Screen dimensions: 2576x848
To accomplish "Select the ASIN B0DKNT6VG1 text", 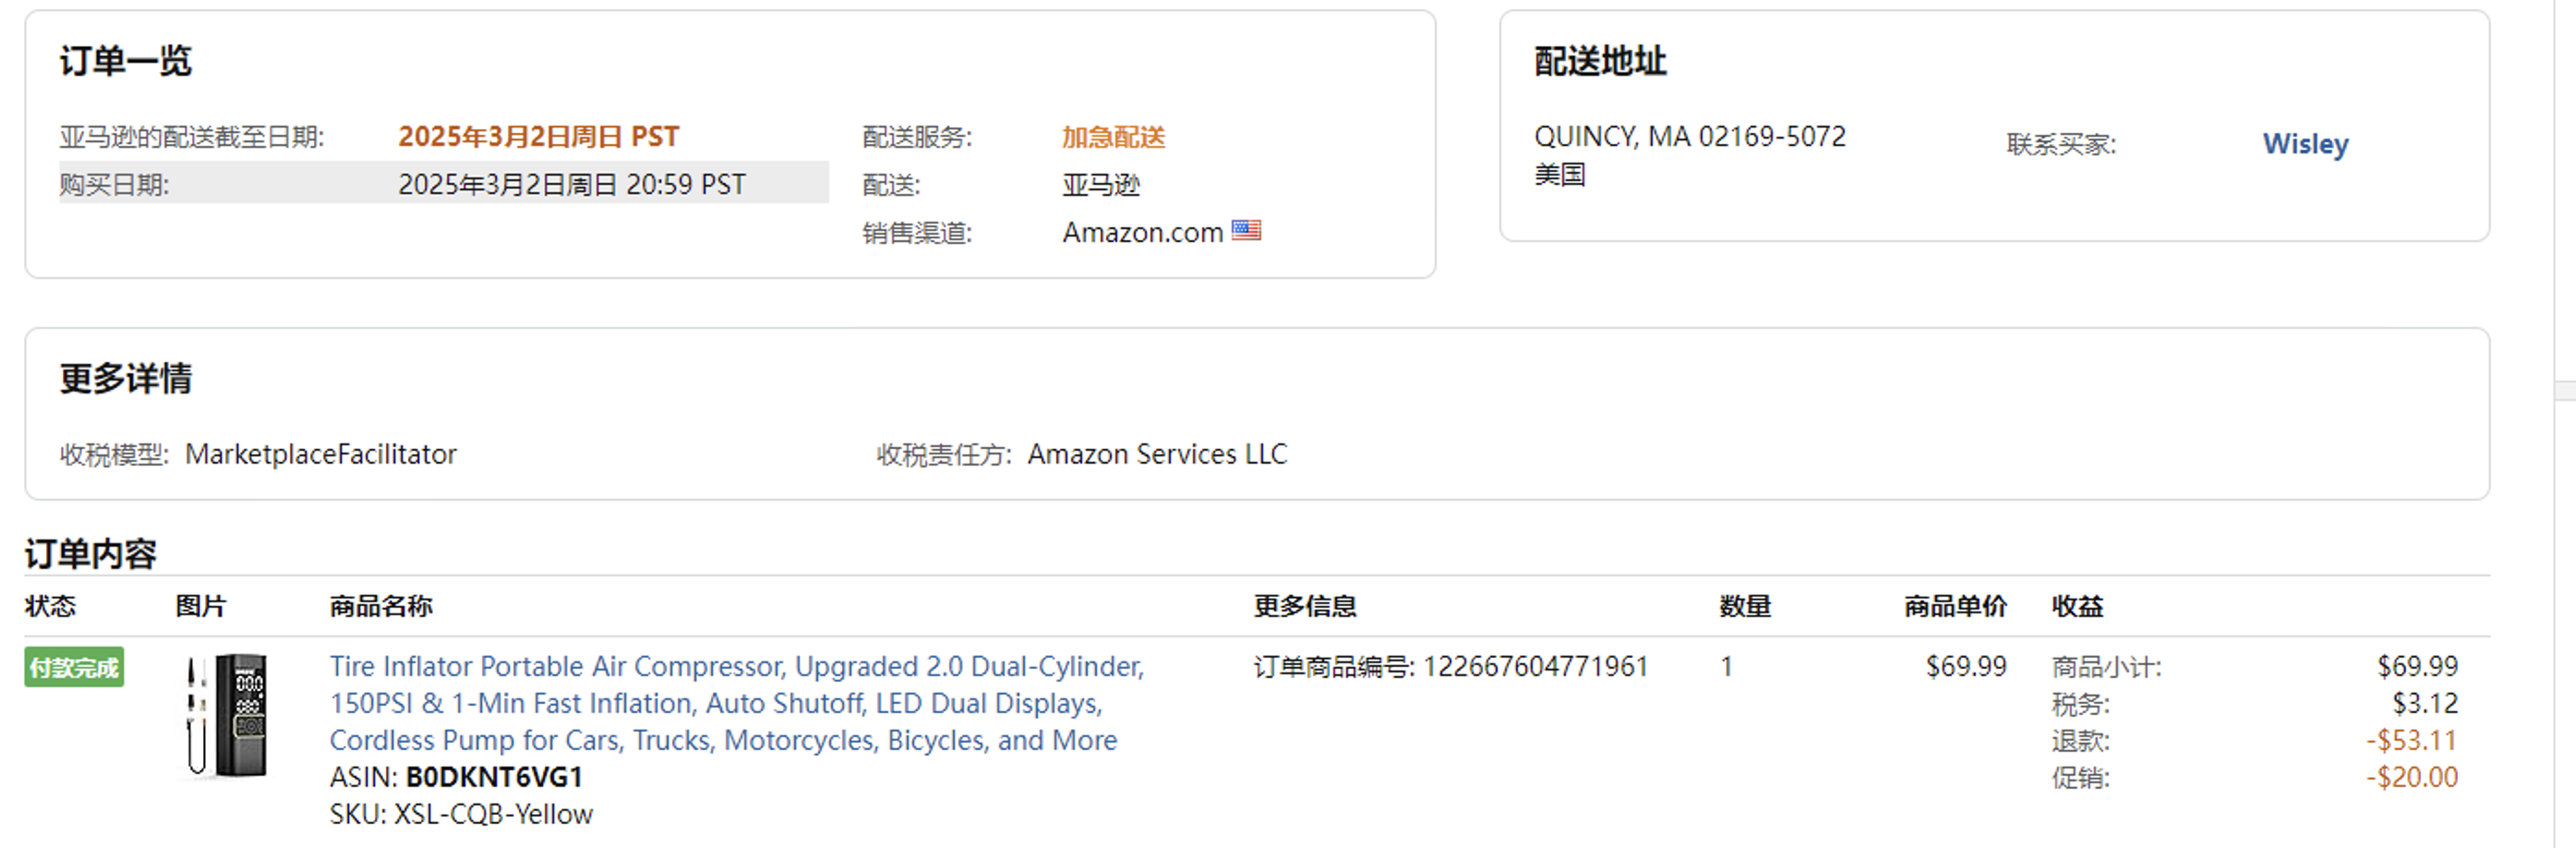I will click(x=493, y=777).
